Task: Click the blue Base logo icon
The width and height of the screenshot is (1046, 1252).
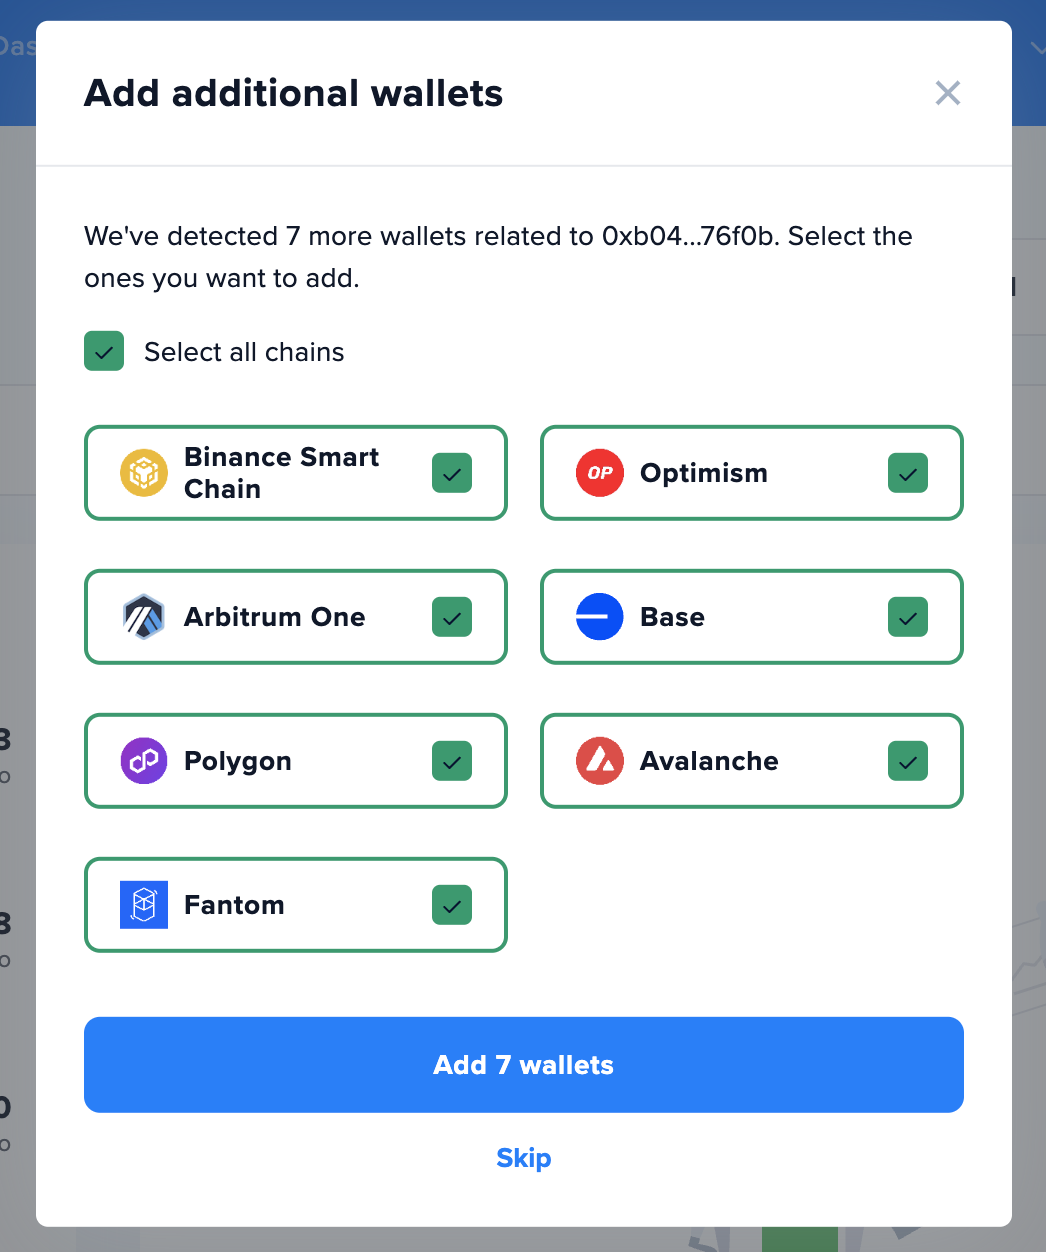Action: coord(600,617)
